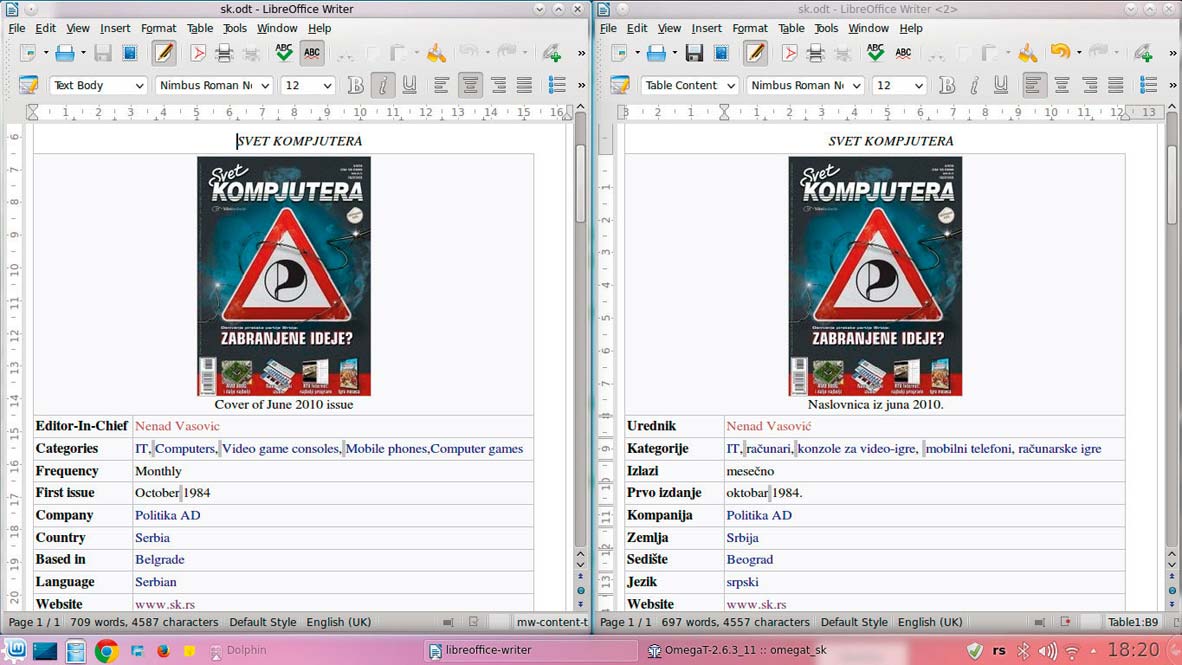Open Insert menu in left window
1182x665 pixels.
pos(115,28)
